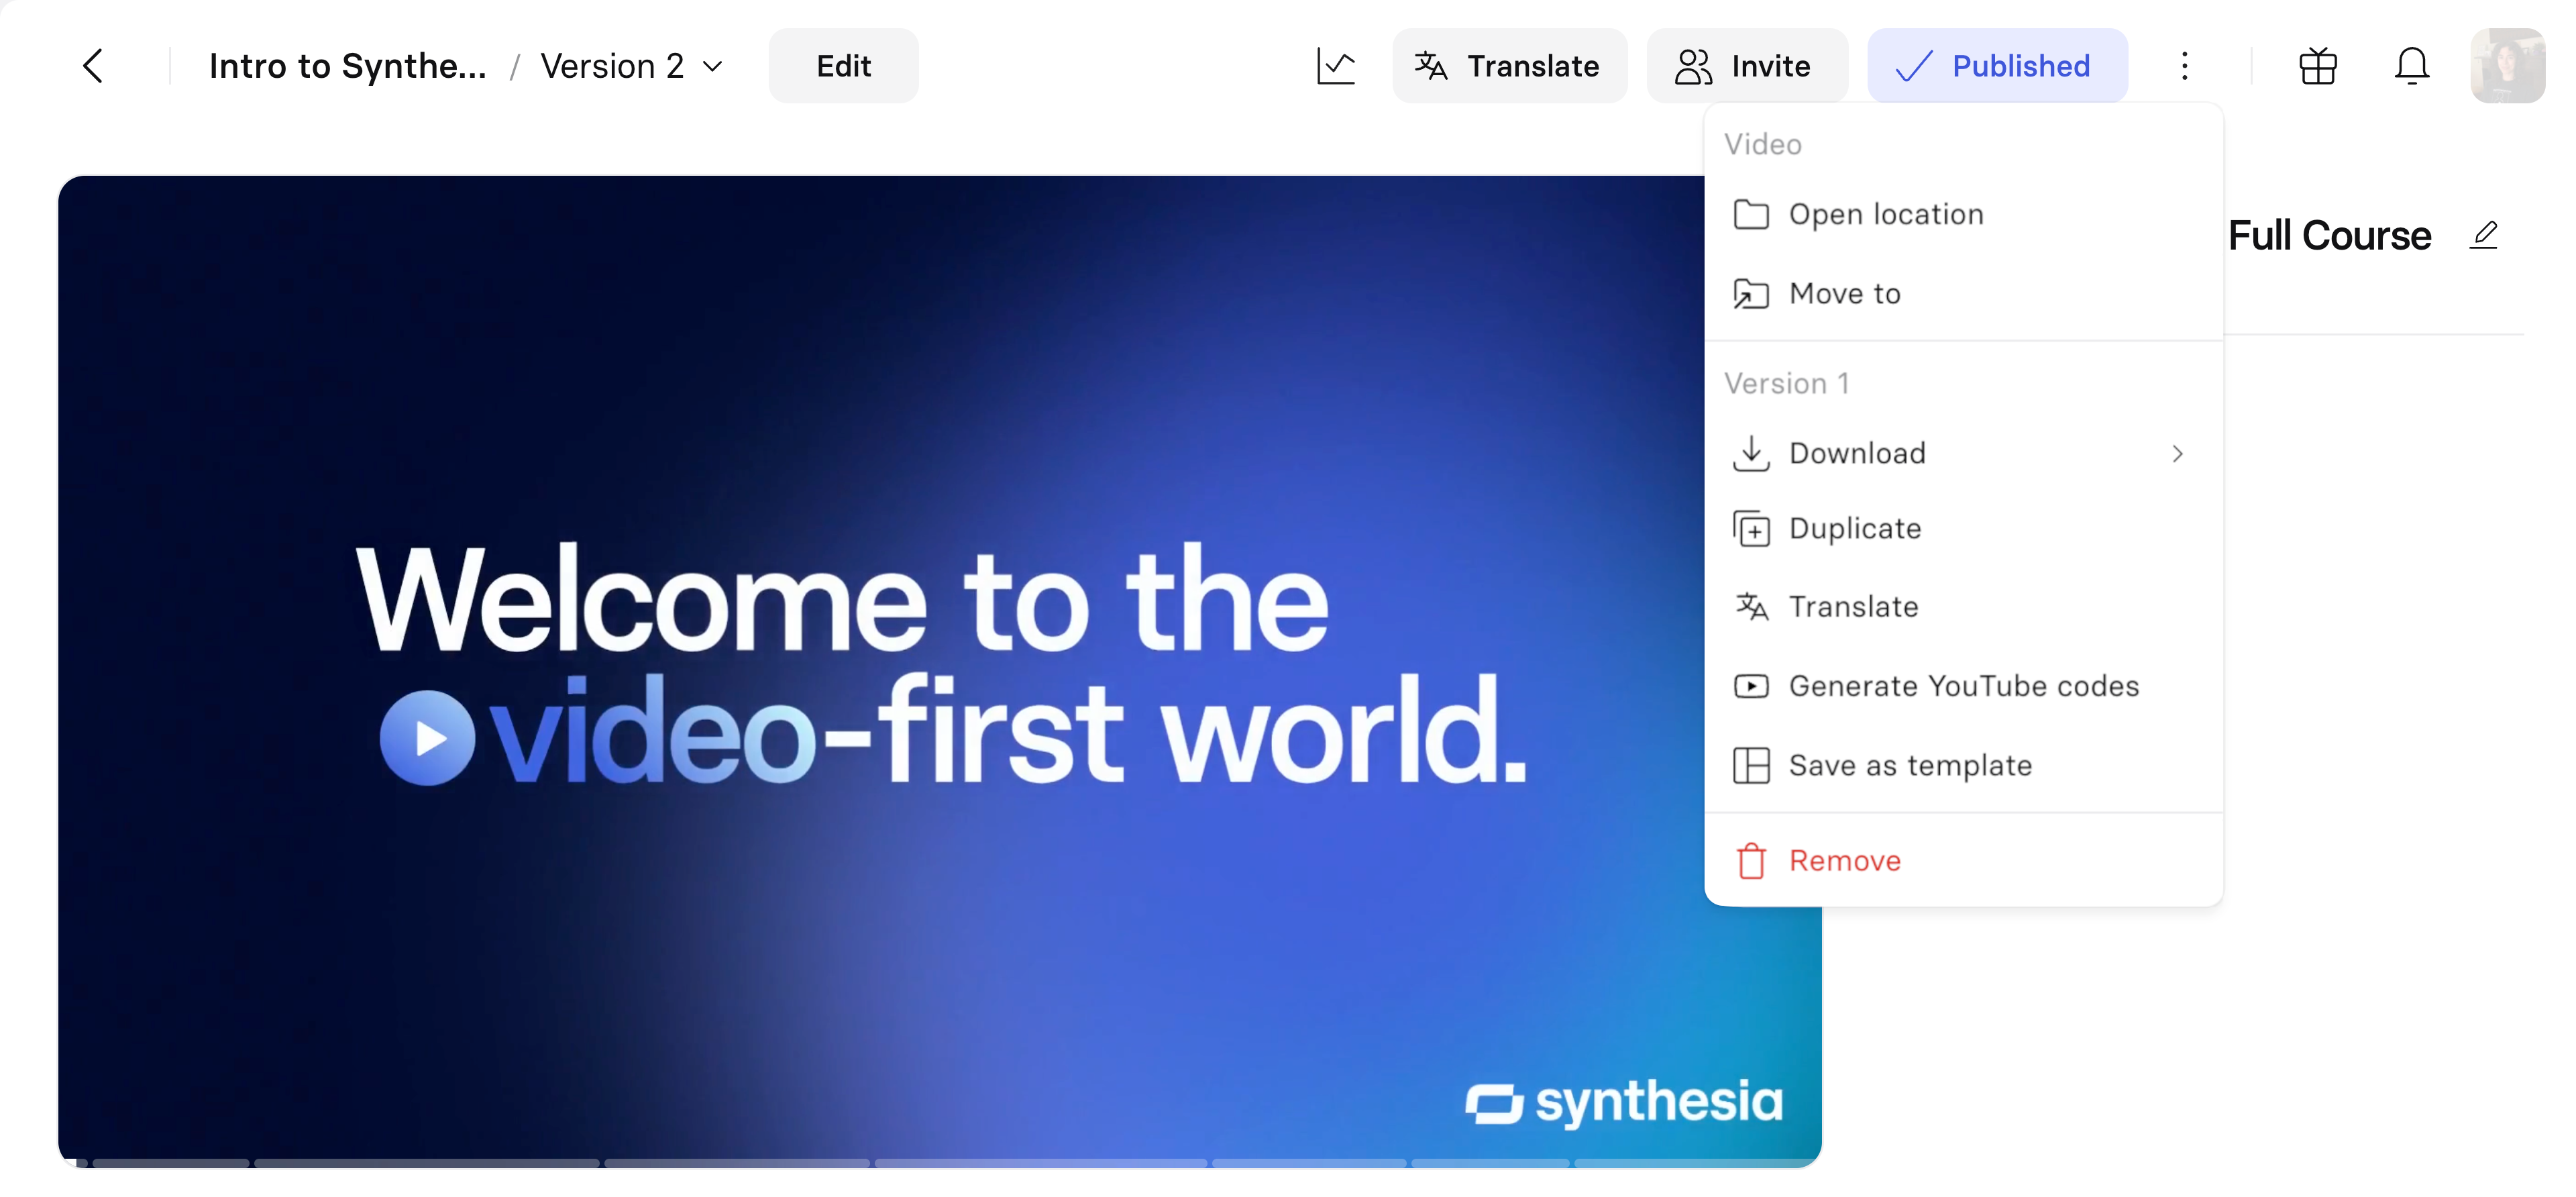Click the Edit button
2576x1197 pixels.
click(x=843, y=66)
